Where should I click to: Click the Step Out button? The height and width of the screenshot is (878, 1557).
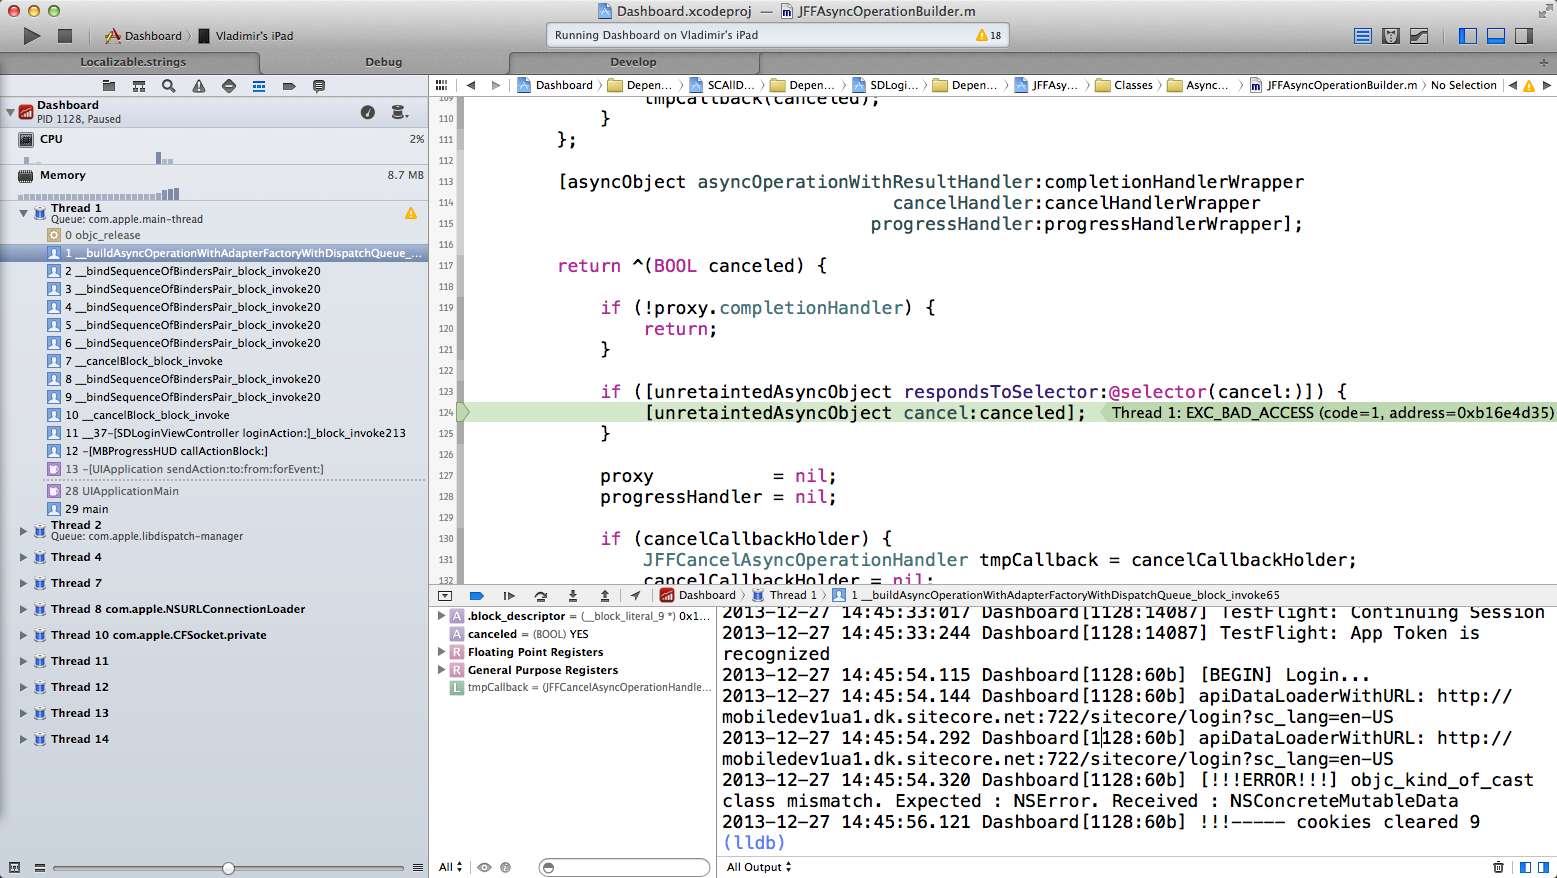pos(605,595)
